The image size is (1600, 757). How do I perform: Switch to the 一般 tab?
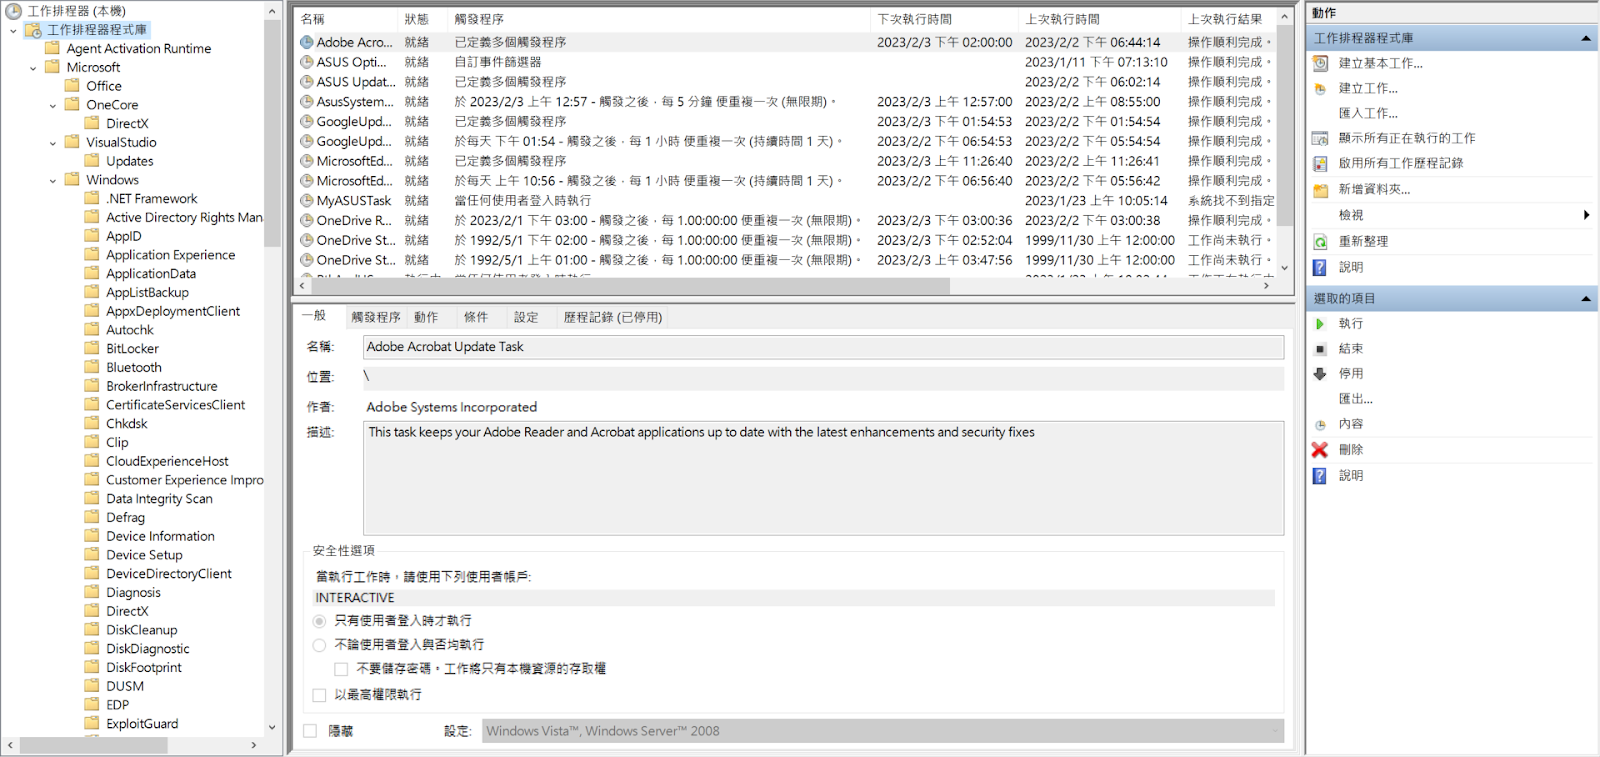(x=314, y=316)
